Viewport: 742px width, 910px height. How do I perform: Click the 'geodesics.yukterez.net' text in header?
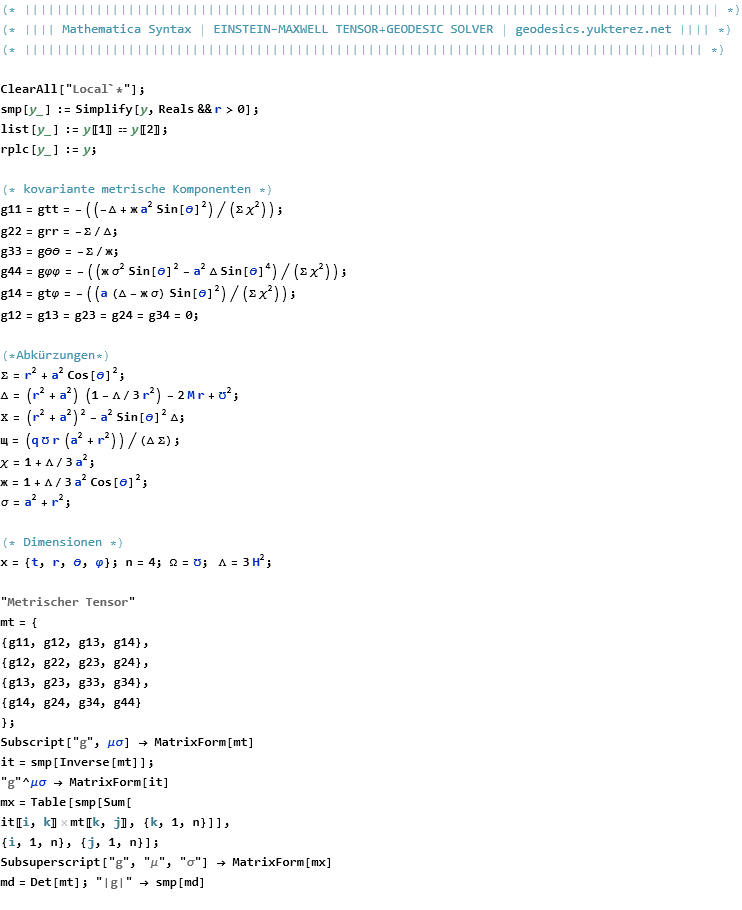point(593,29)
